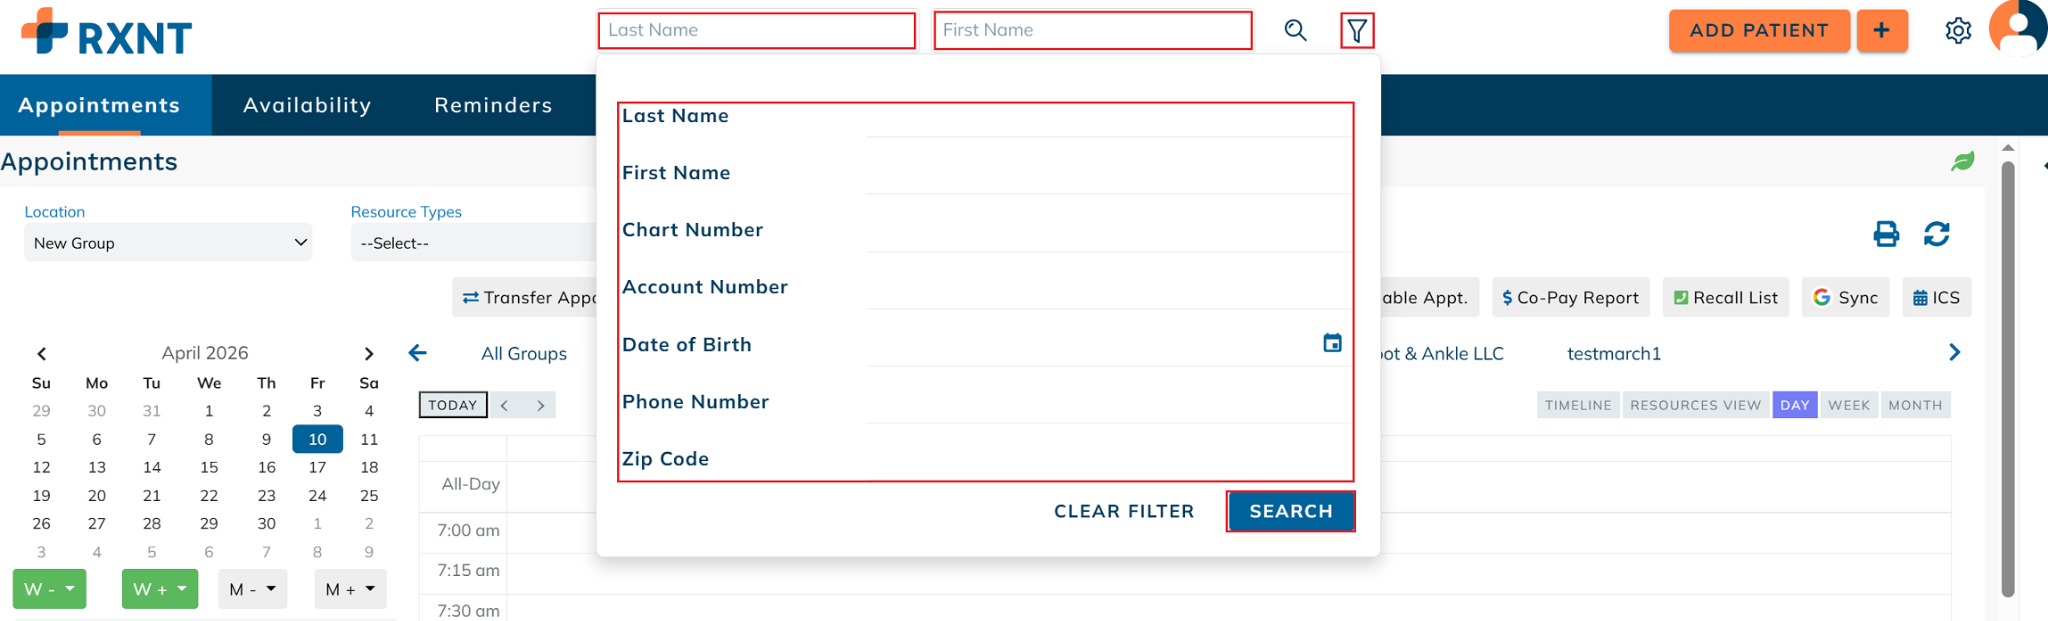Select the Timeline view option
The width and height of the screenshot is (2048, 621).
pos(1578,405)
